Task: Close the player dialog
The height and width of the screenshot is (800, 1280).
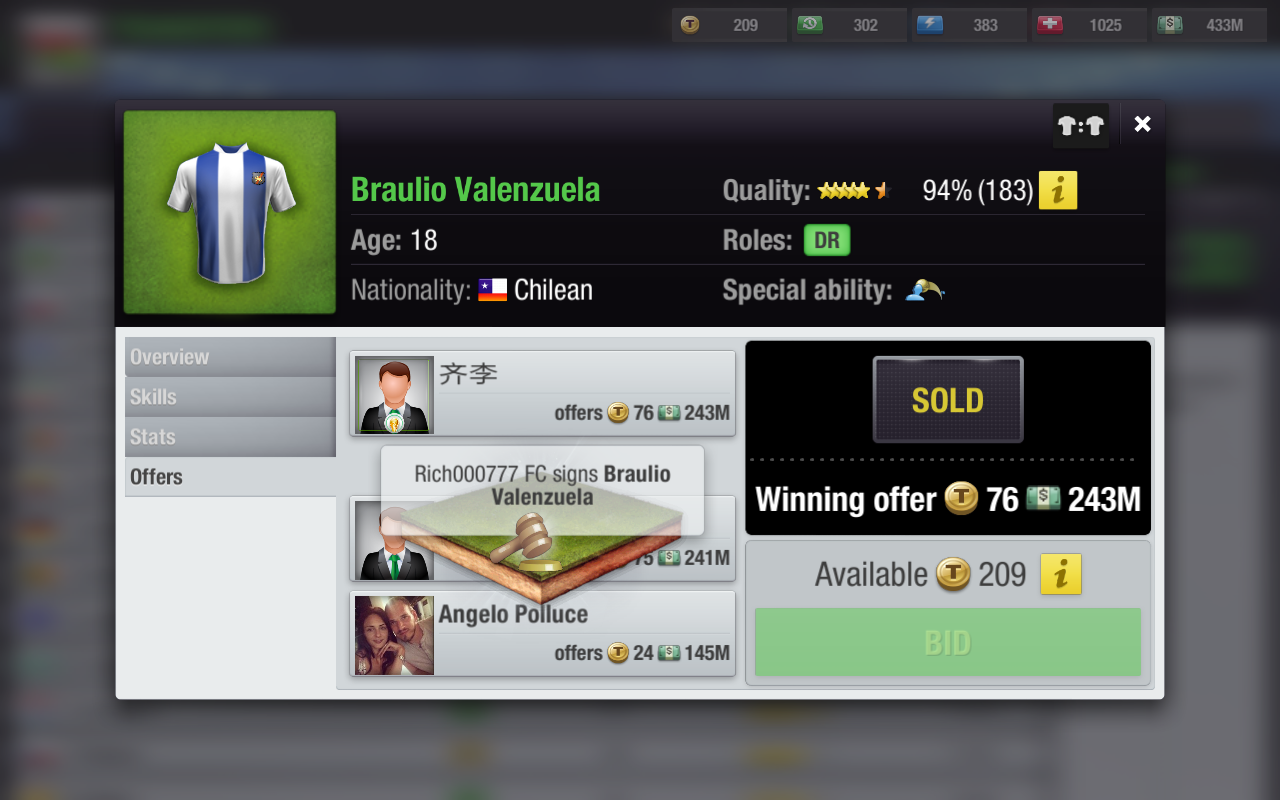Action: tap(1142, 124)
